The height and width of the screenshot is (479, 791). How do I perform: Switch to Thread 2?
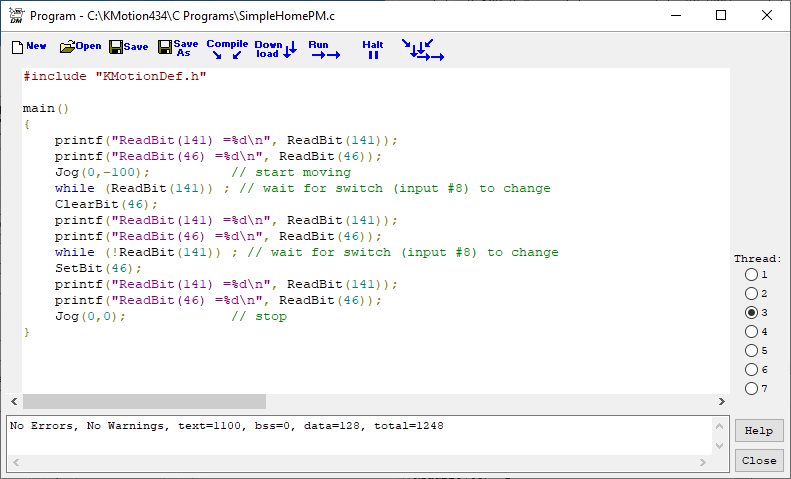coord(751,293)
